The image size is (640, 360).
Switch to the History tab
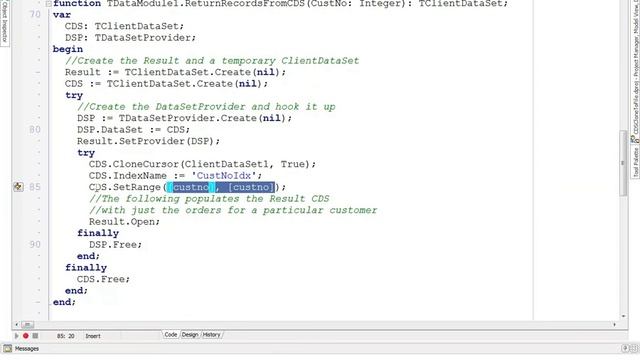point(211,335)
